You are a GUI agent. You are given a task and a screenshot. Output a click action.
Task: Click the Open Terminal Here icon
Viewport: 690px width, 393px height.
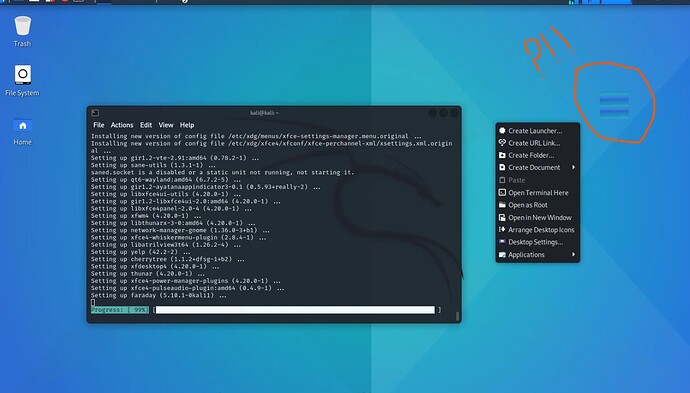click(x=502, y=192)
